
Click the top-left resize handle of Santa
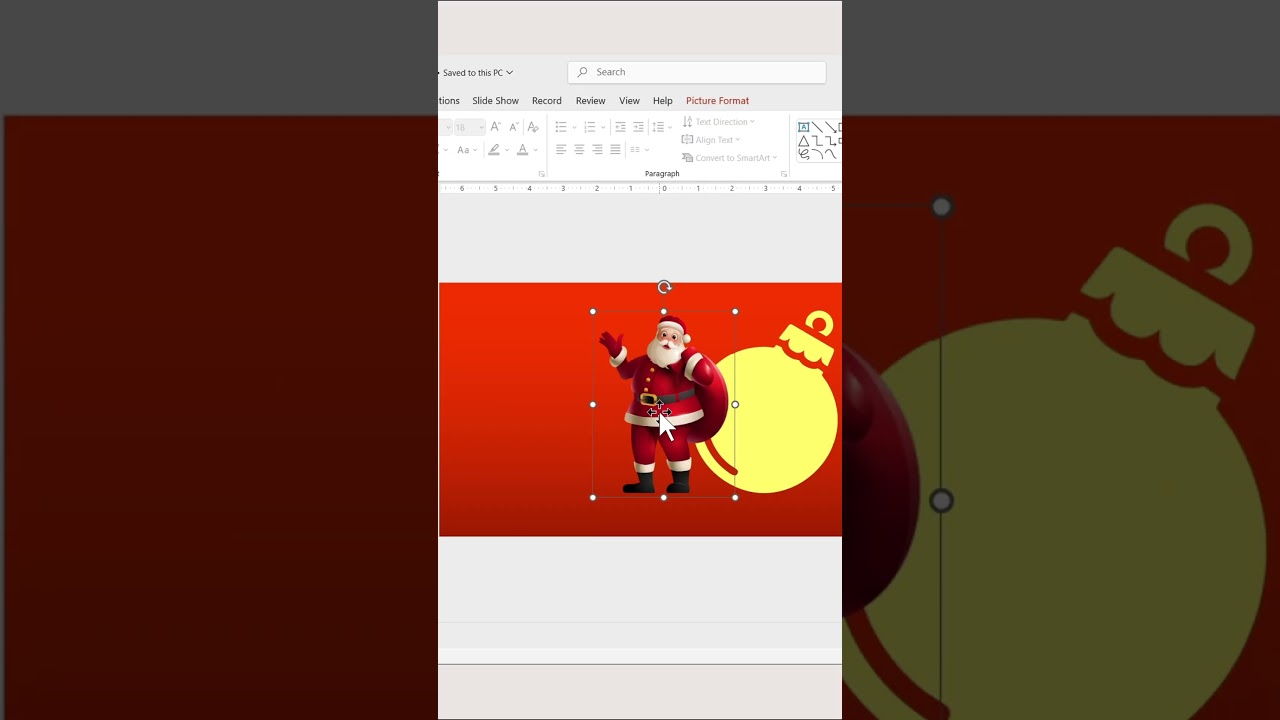(x=593, y=312)
